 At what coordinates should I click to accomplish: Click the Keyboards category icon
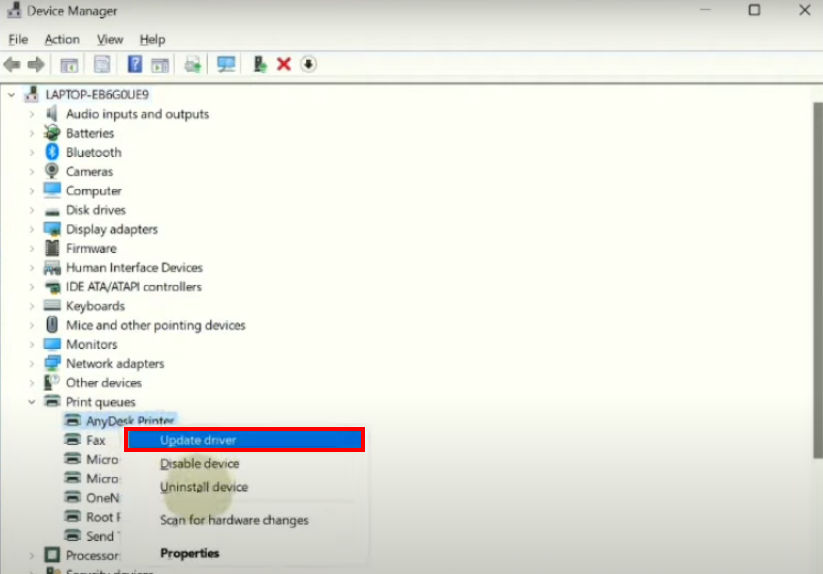coord(52,305)
